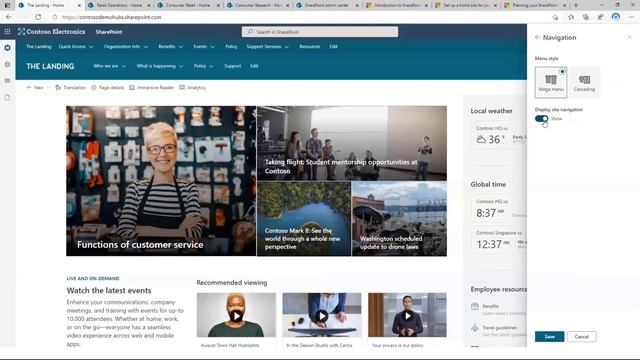Image resolution: width=640 pixels, height=360 pixels.
Task: Open browser collections icon
Action: click(586, 17)
